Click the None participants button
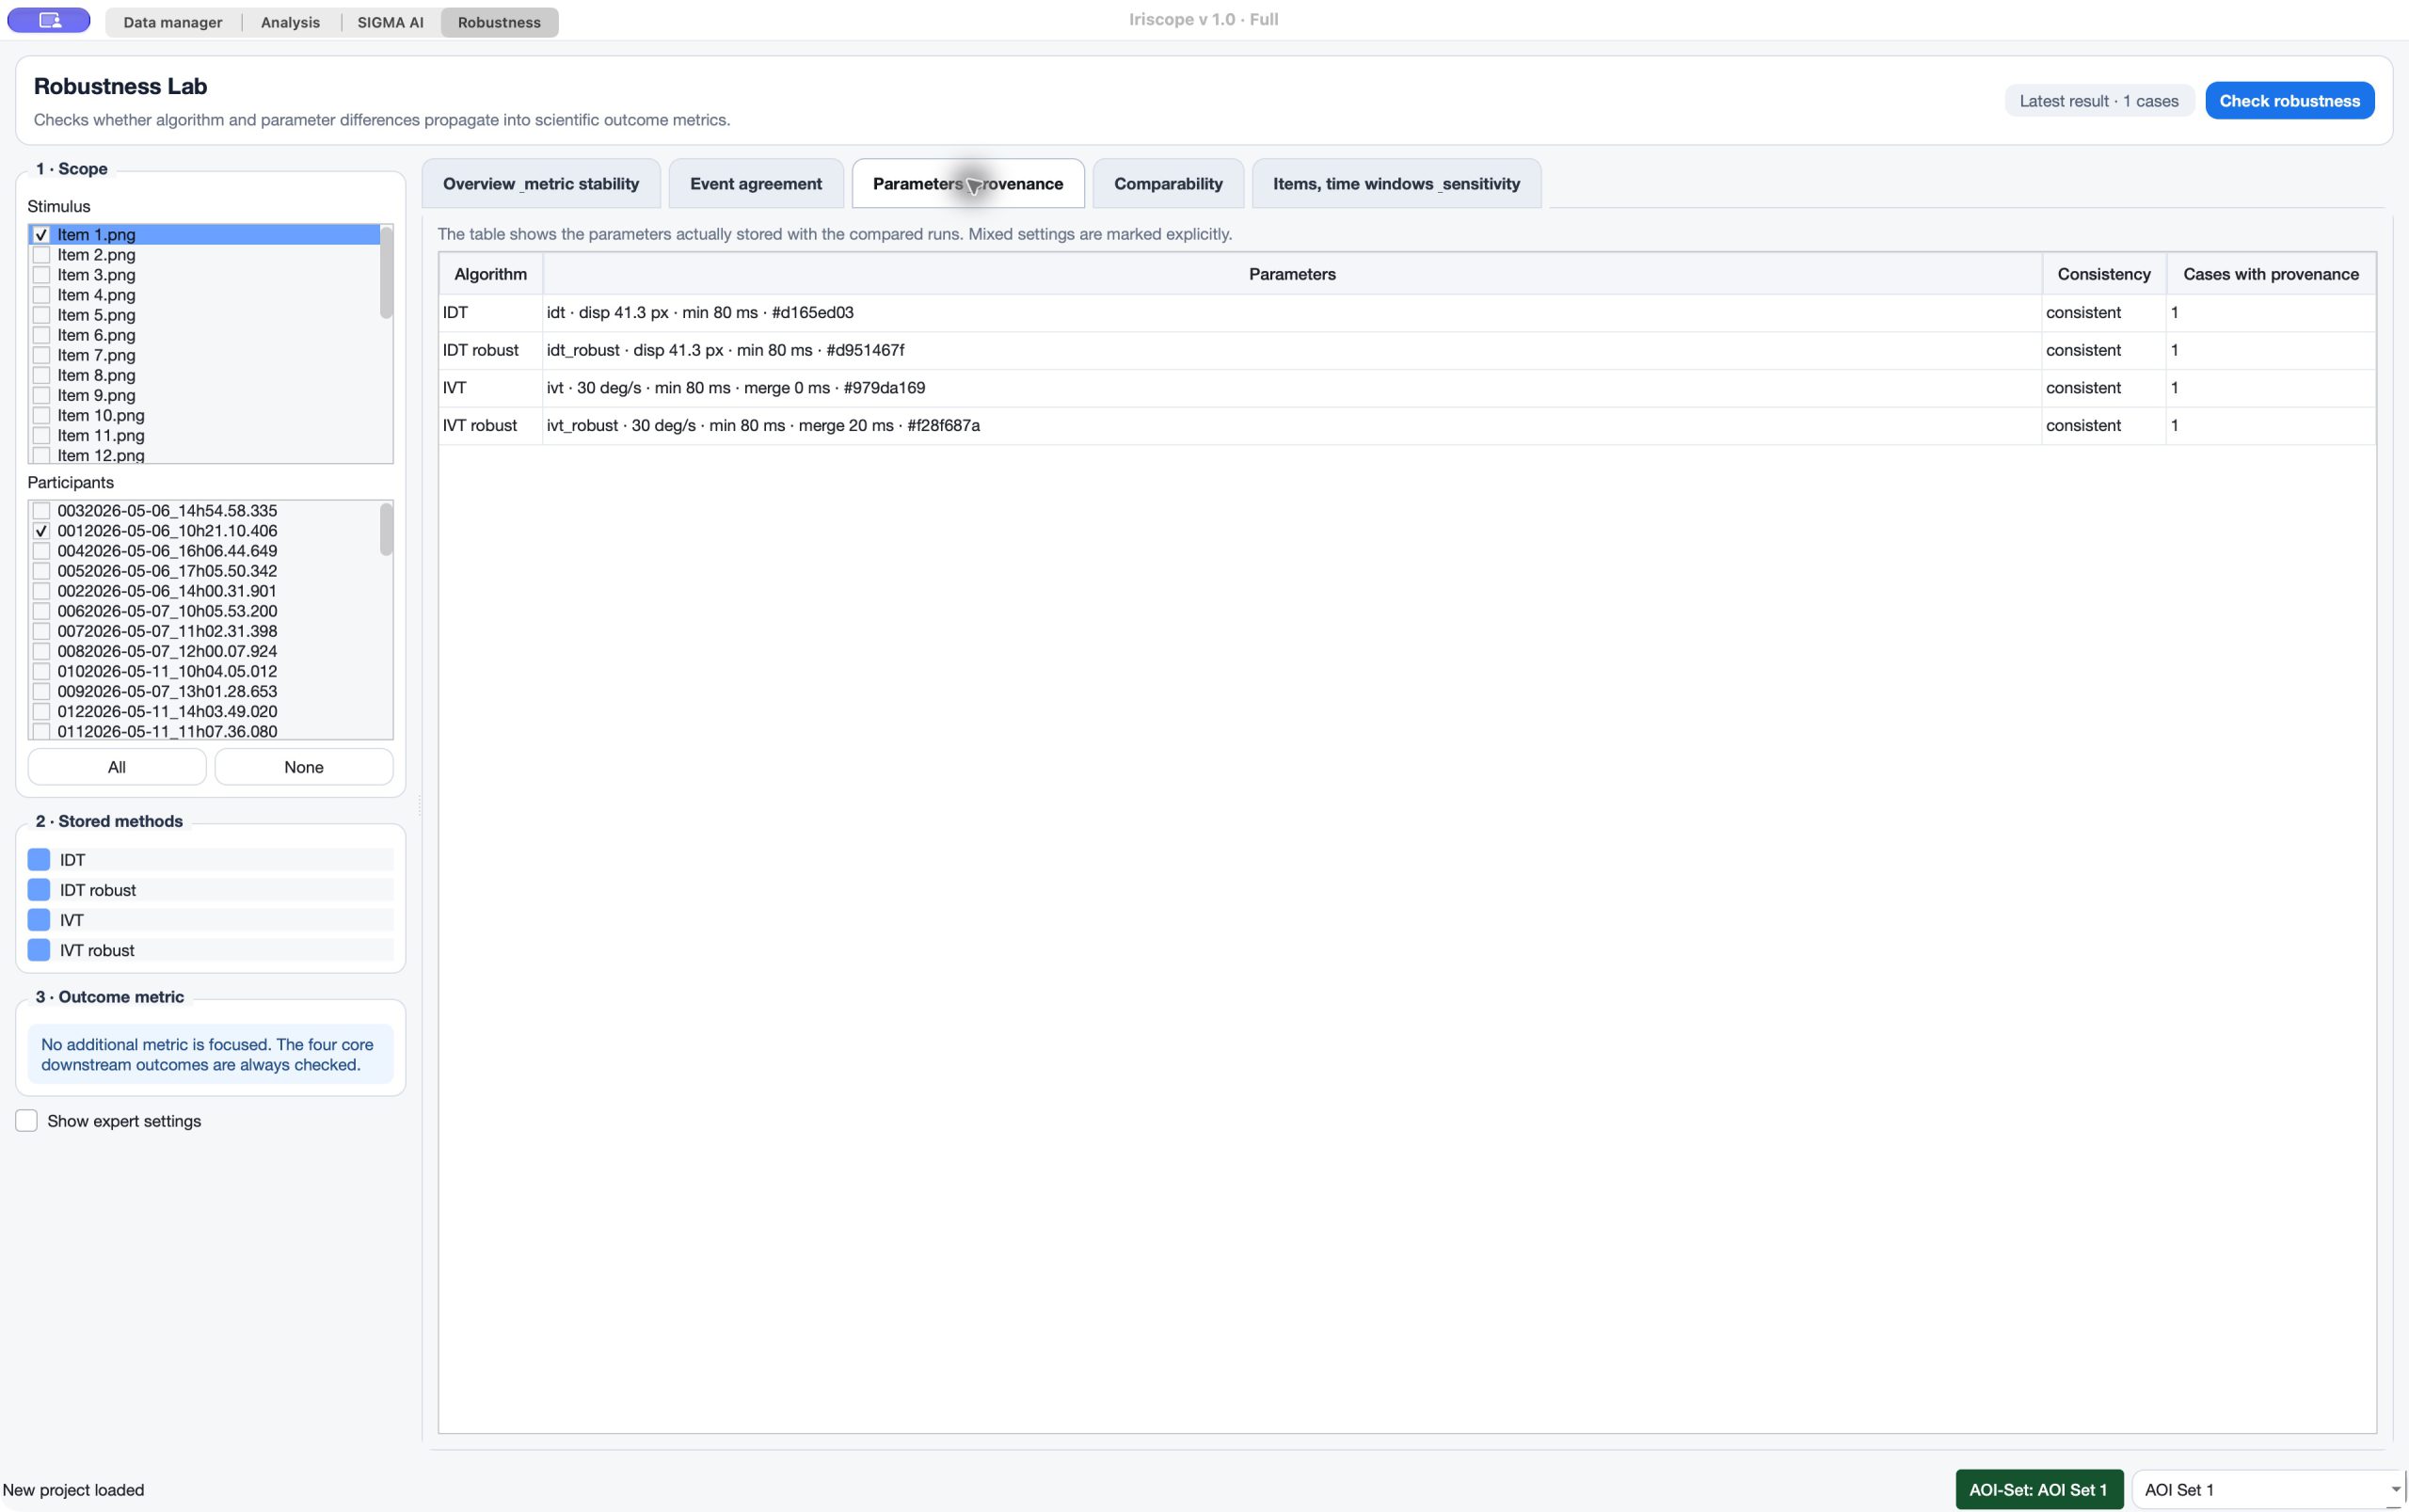 click(304, 767)
